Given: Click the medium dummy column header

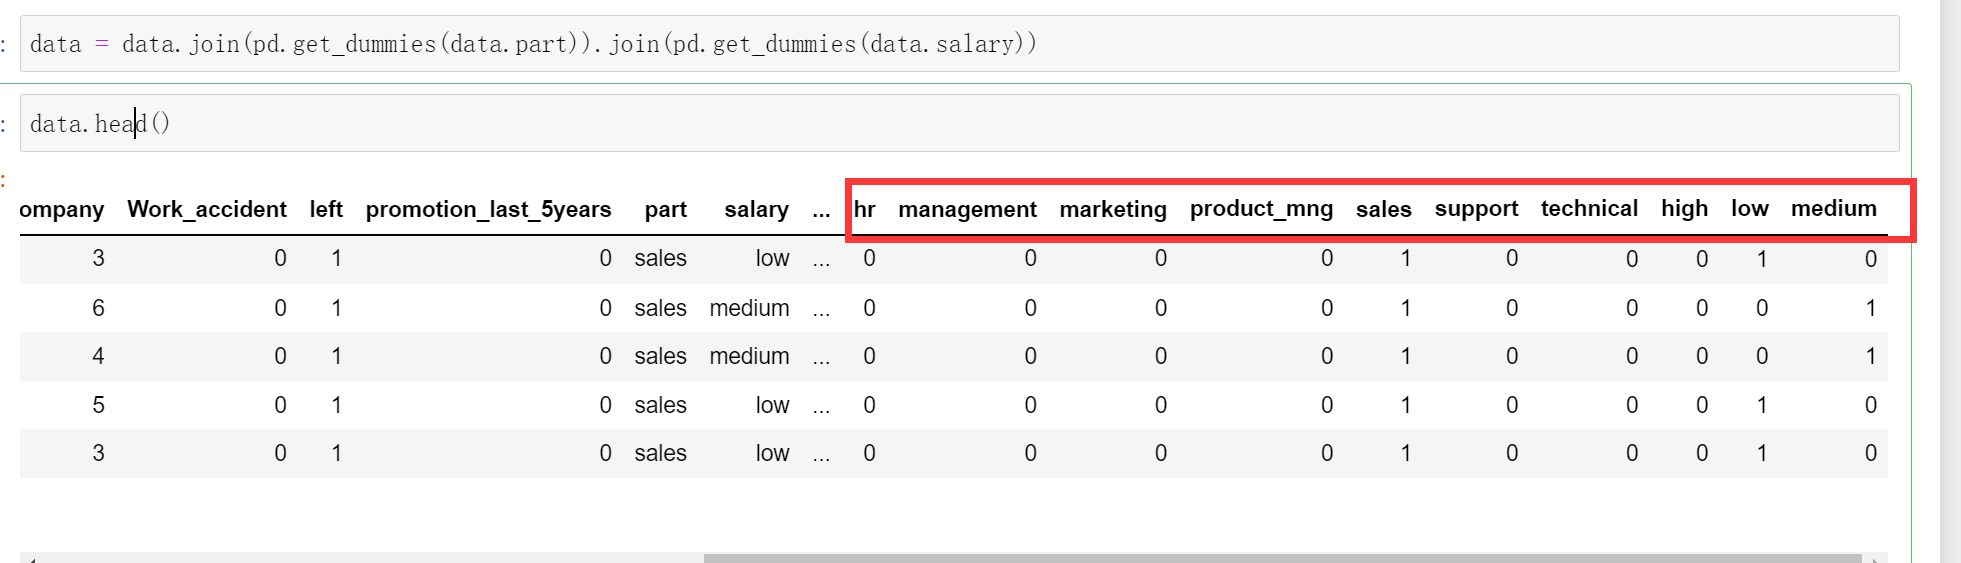Looking at the screenshot, I should (x=1833, y=209).
